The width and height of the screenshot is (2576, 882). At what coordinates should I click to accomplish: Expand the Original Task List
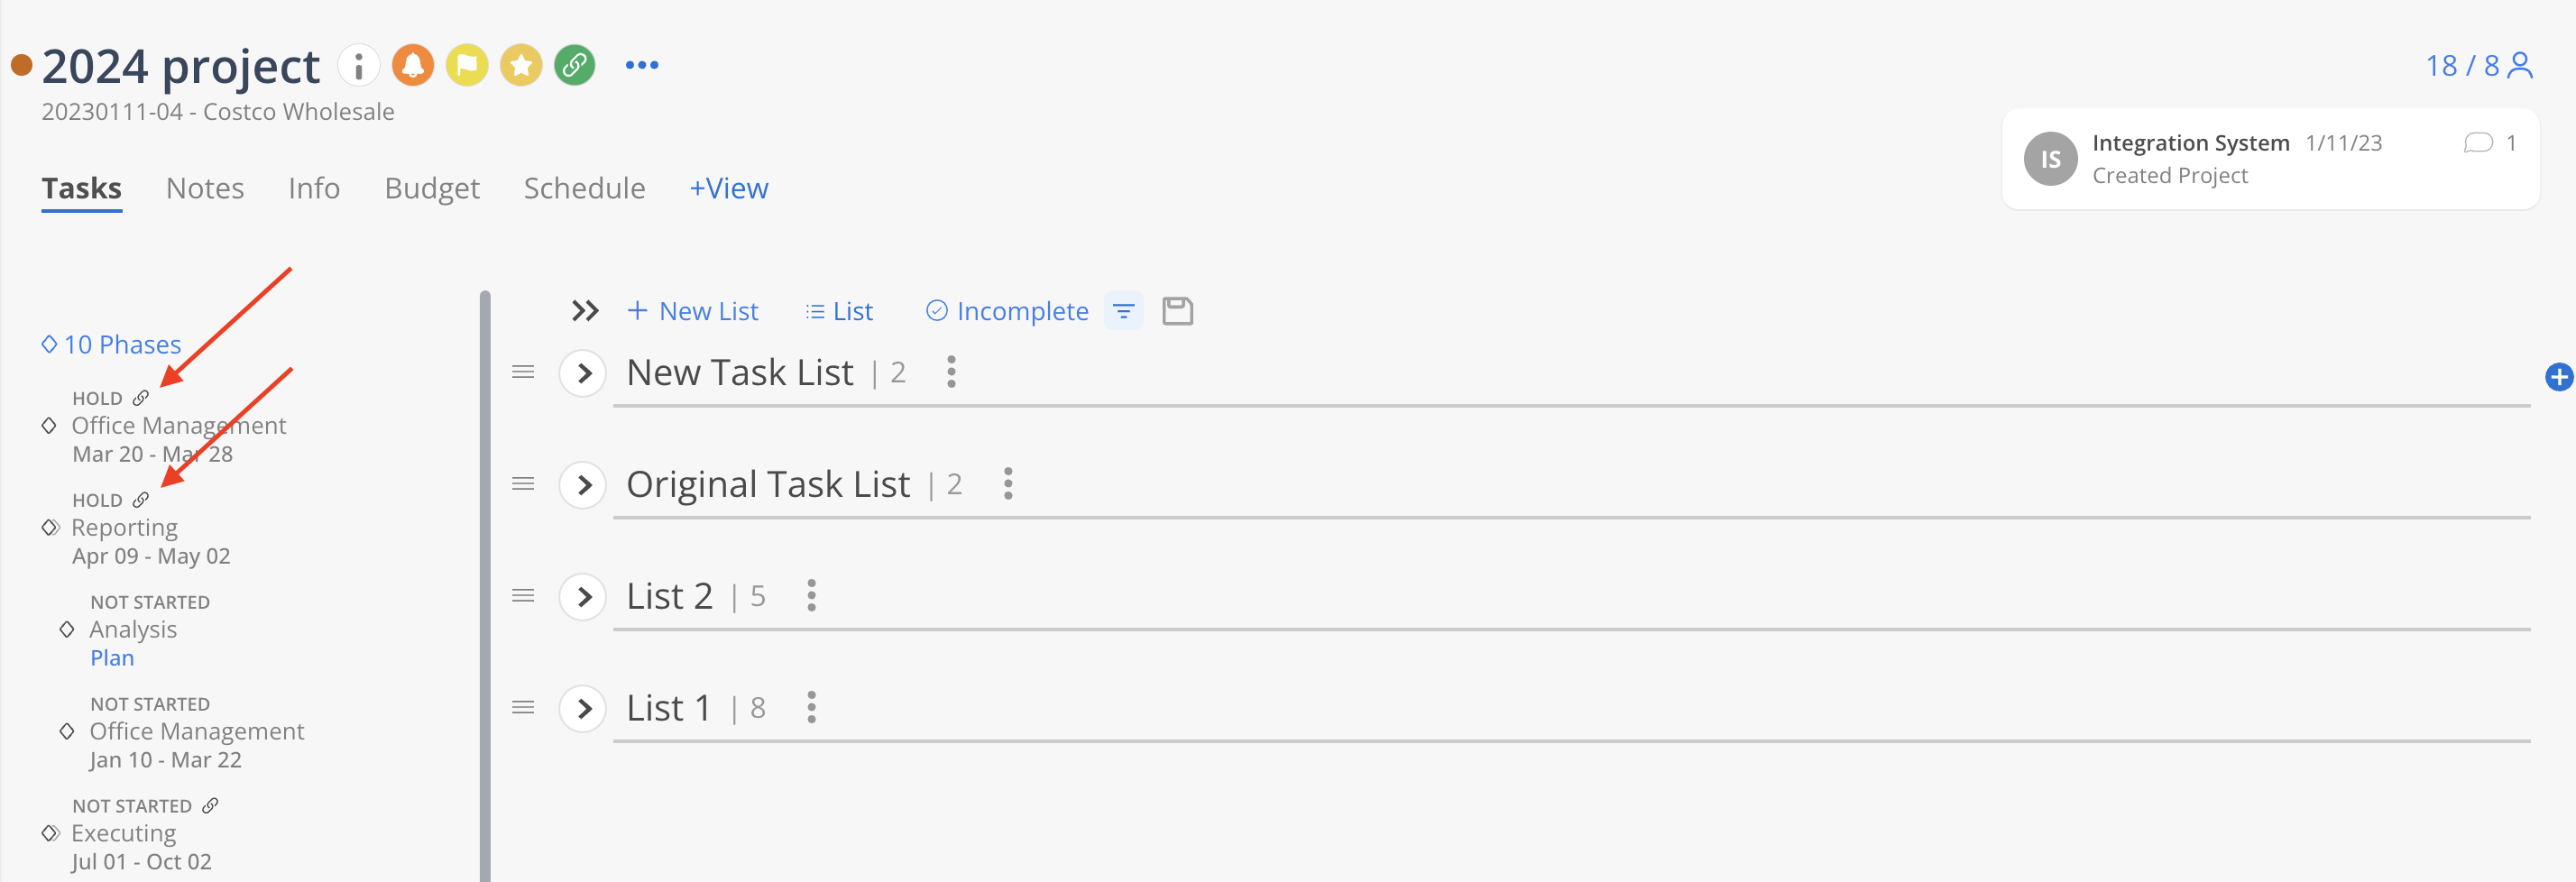point(584,485)
